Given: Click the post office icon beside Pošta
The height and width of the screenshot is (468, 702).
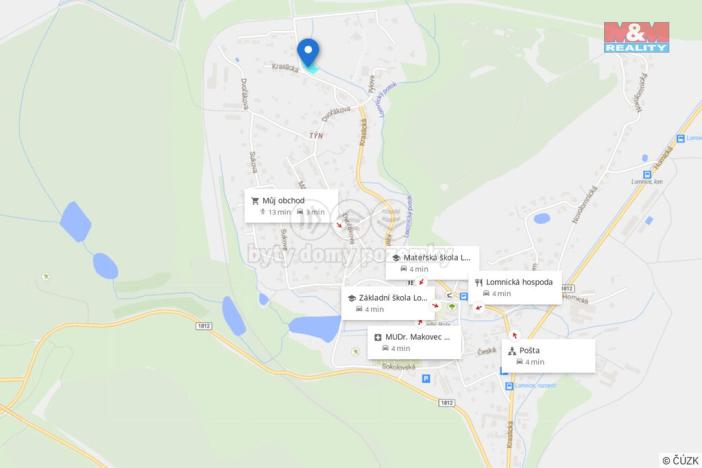Looking at the screenshot, I should 512,351.
